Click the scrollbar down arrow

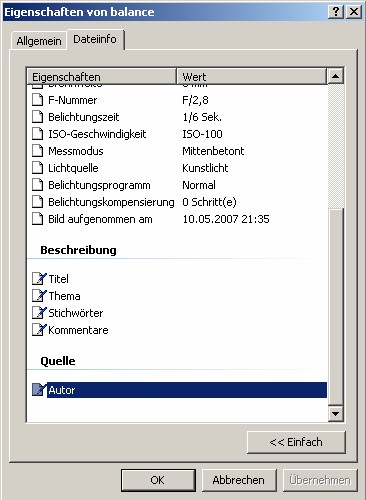[335, 414]
